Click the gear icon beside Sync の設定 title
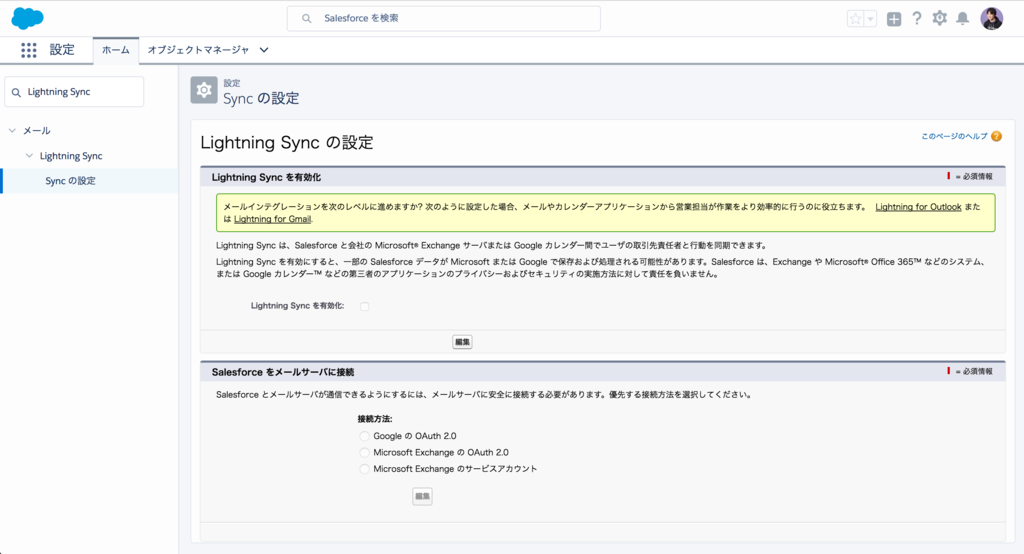1024x554 pixels. coord(204,90)
